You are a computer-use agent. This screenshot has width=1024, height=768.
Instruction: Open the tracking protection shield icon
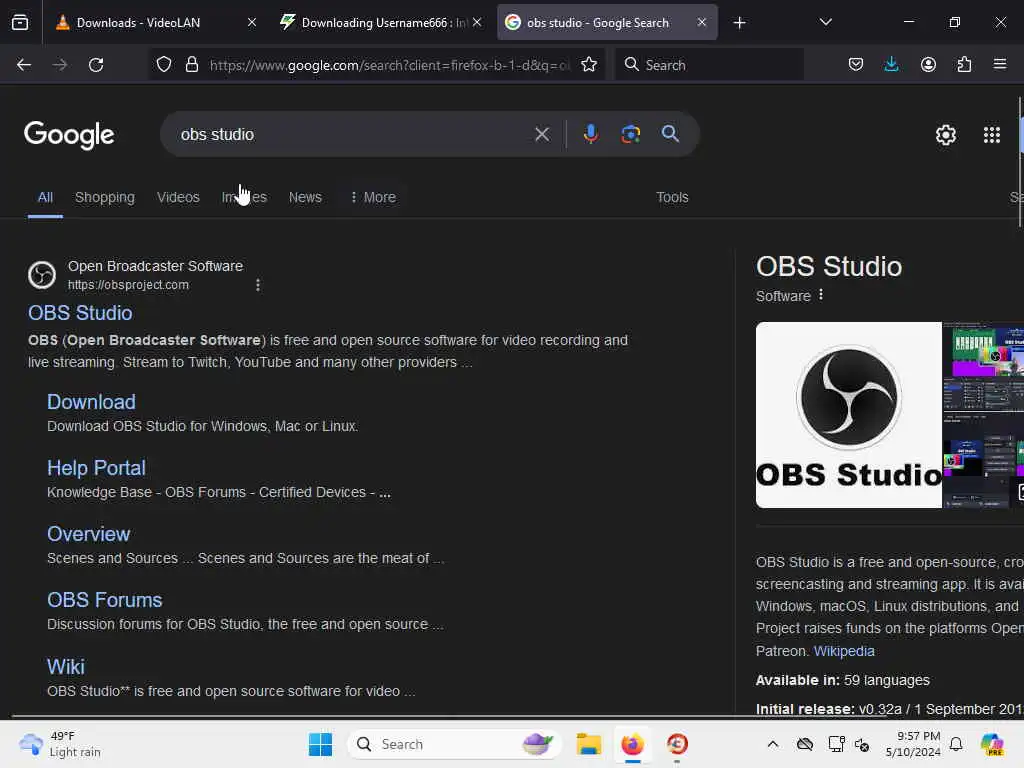(x=164, y=65)
